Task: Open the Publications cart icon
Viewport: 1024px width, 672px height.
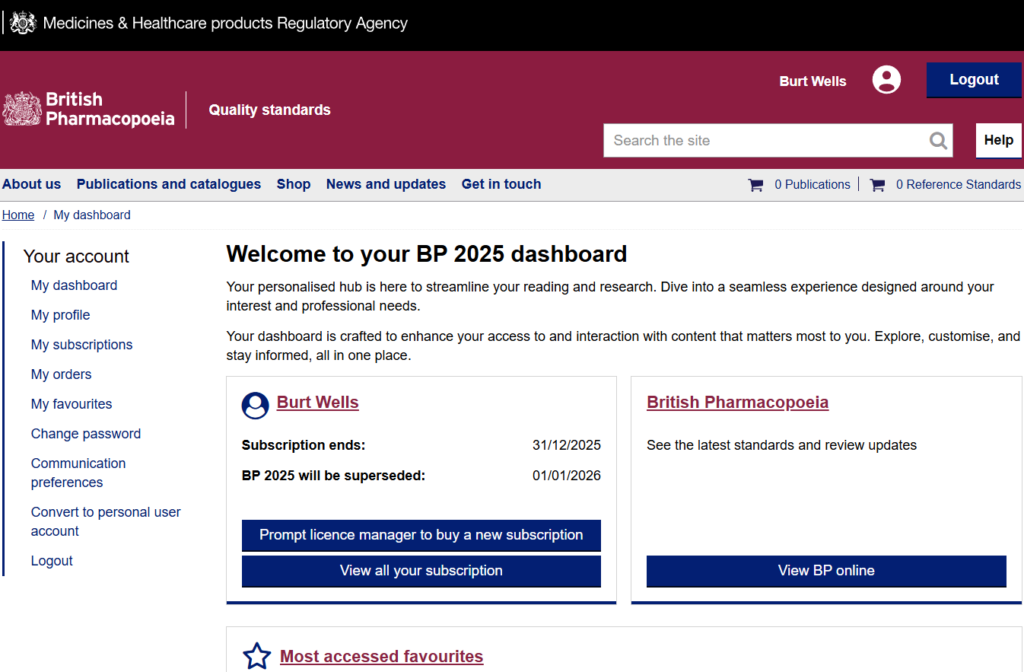Action: 756,185
